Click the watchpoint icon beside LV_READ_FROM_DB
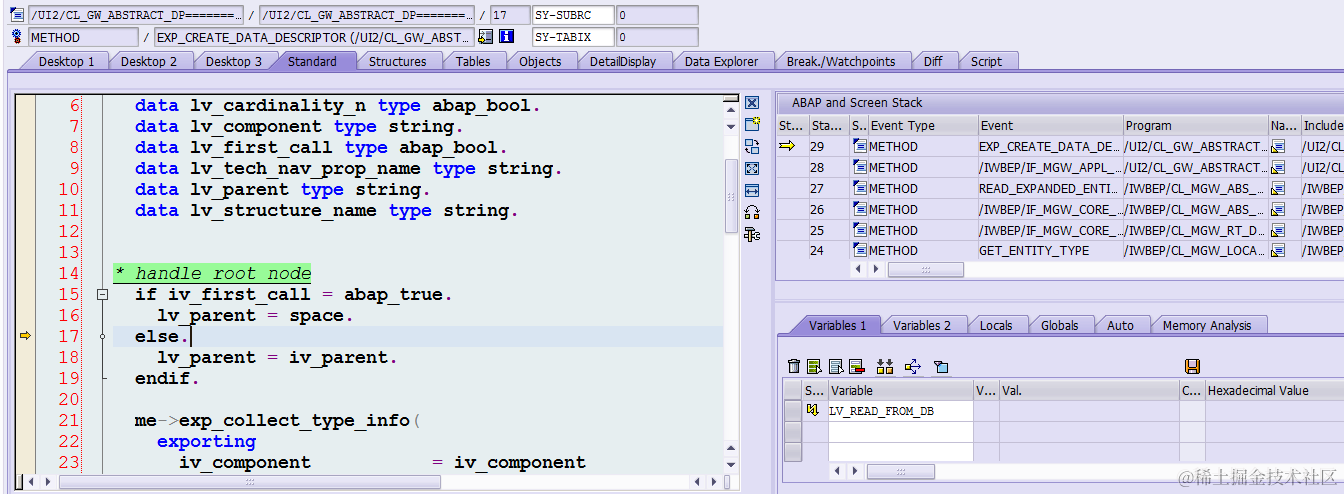Image resolution: width=1344 pixels, height=494 pixels. (x=812, y=410)
